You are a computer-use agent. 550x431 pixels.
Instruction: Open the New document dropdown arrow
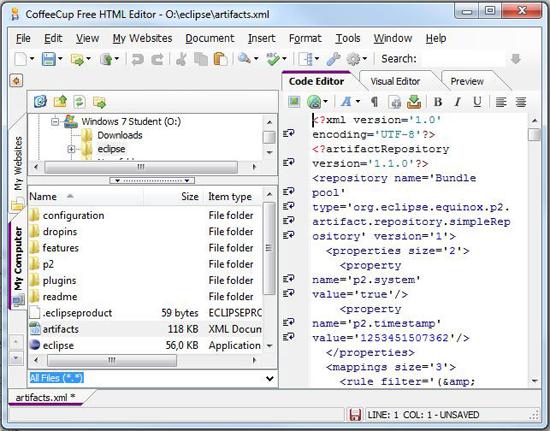point(32,59)
